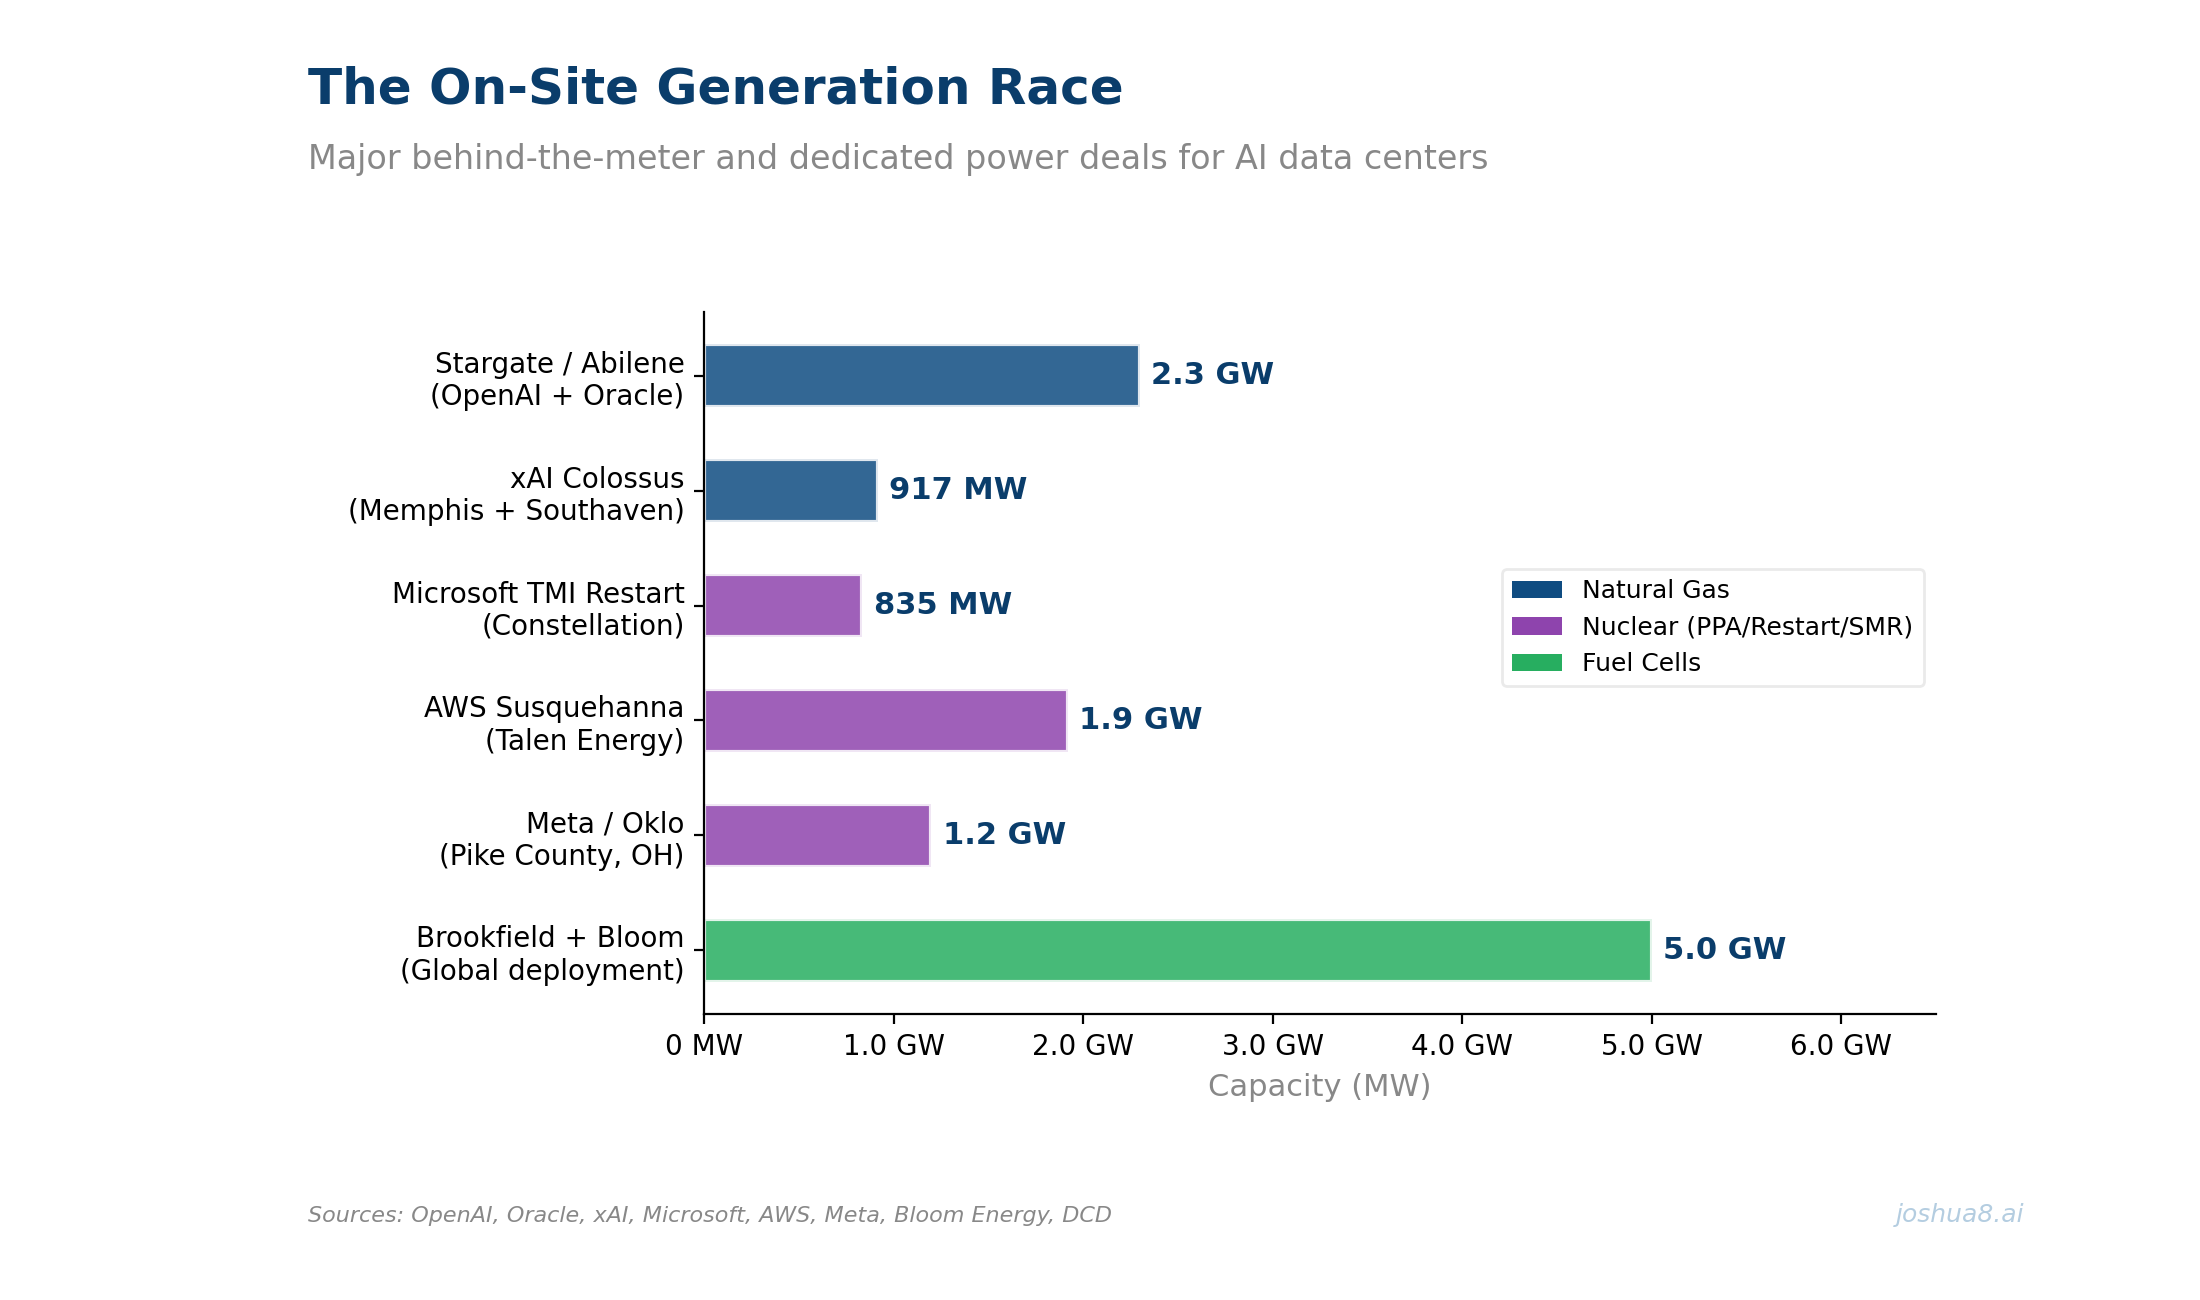Viewport: 2200px width, 1300px height.
Task: Select the xAI Colossus bar
Action: coord(790,490)
